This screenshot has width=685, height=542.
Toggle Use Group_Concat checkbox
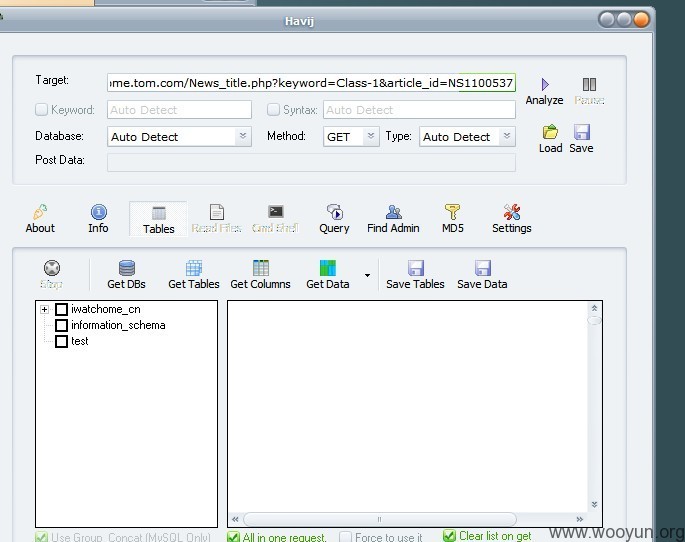pyautogui.click(x=42, y=537)
